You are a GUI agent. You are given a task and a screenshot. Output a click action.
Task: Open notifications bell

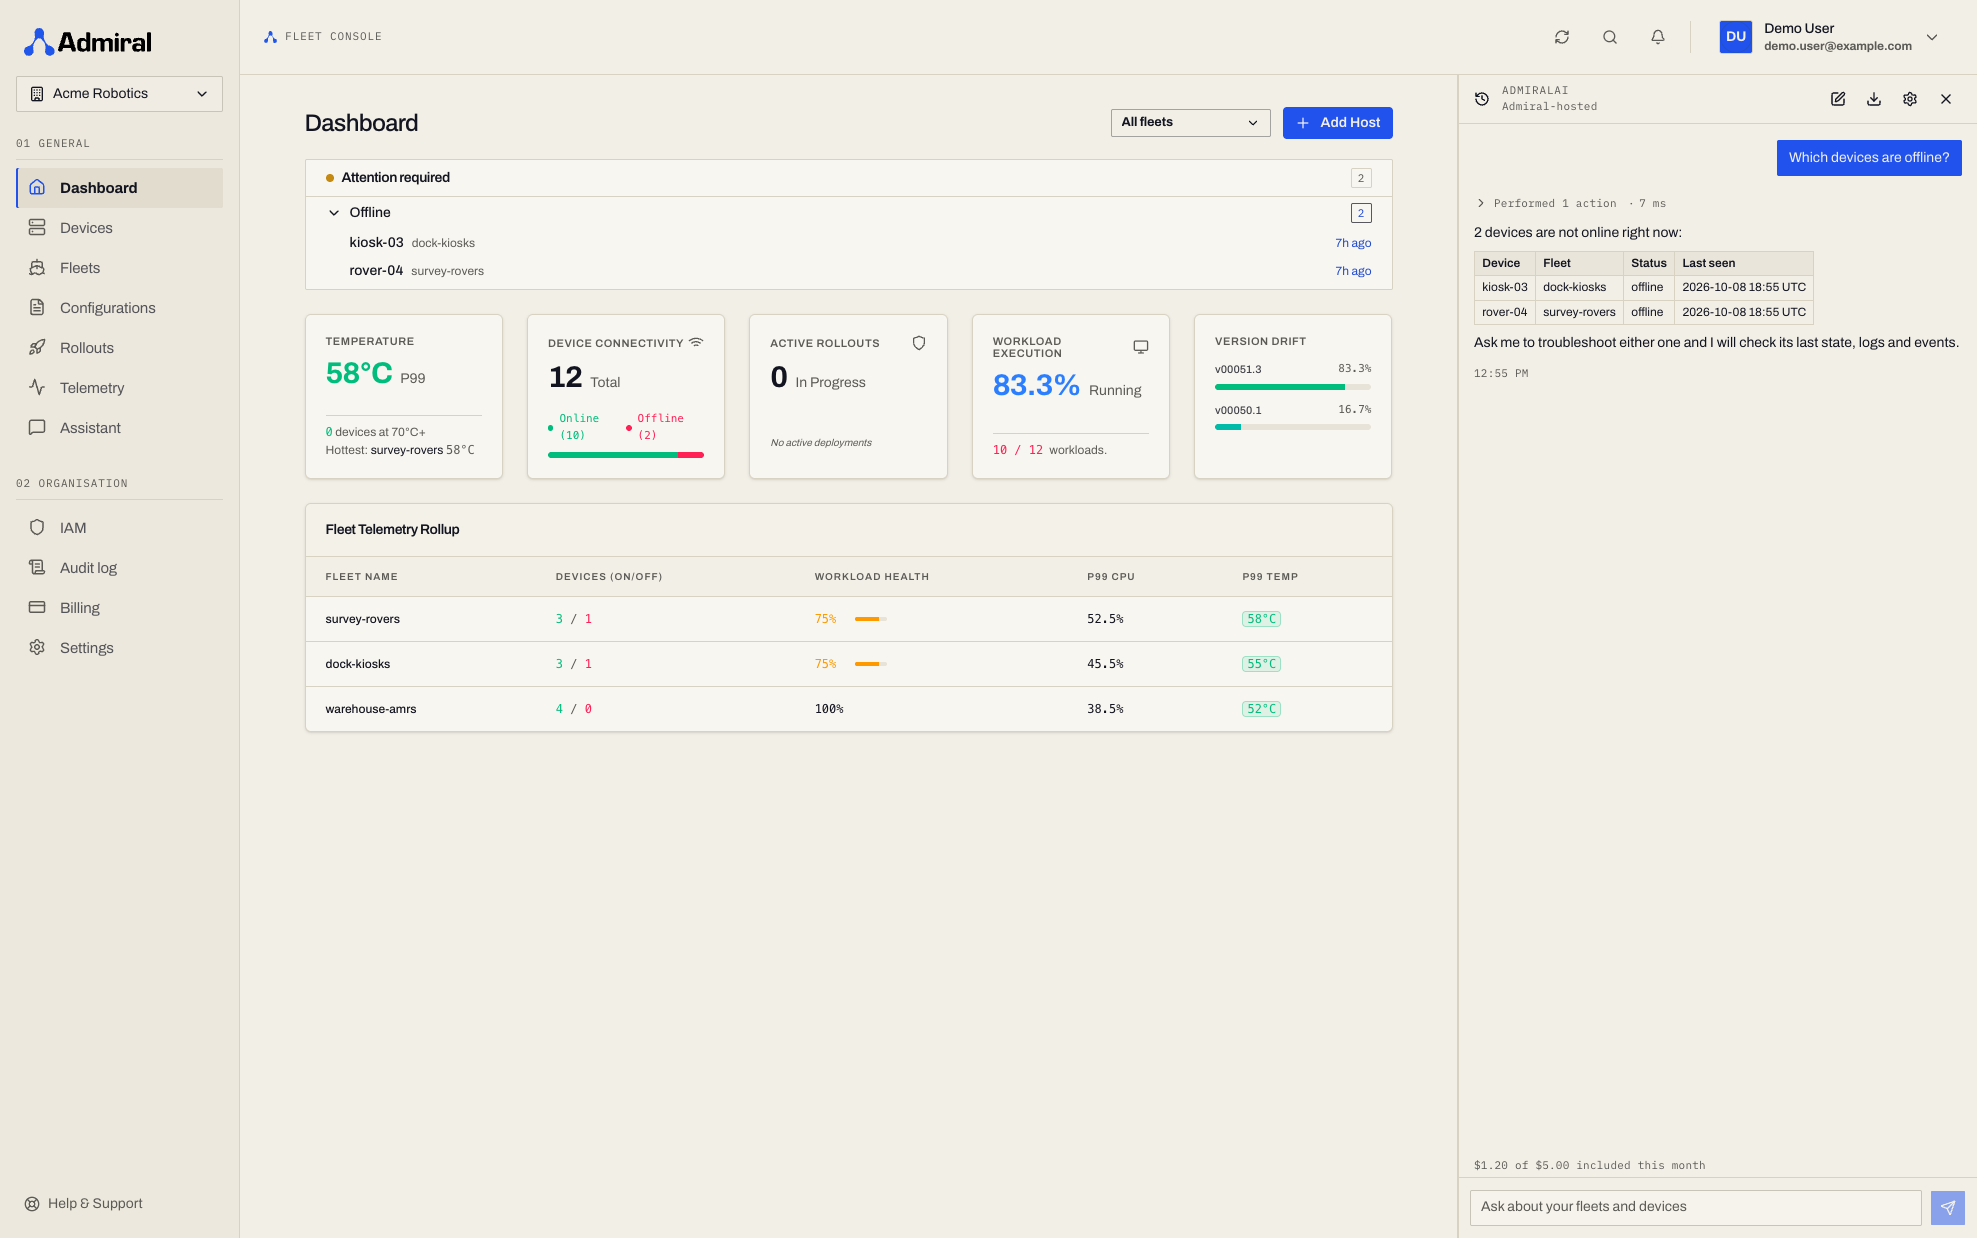tap(1658, 37)
